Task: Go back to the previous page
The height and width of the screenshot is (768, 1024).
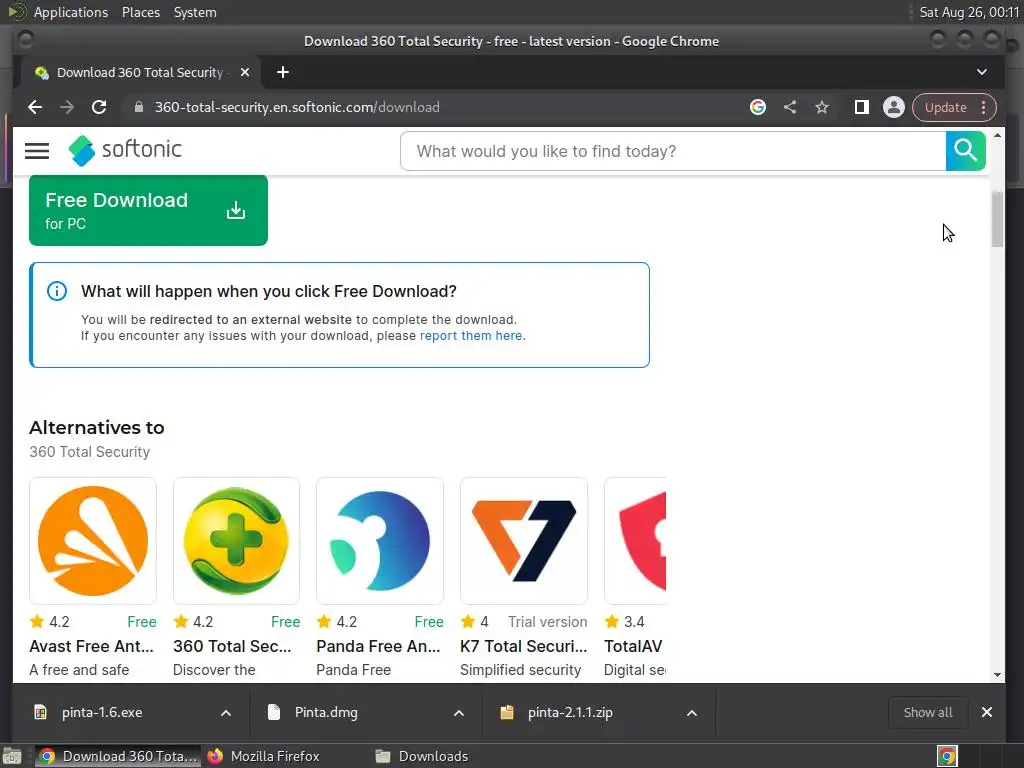Action: pyautogui.click(x=35, y=107)
